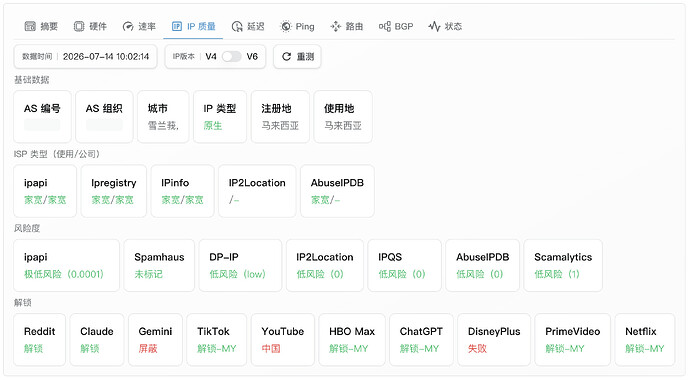Click ipapi 极低风险 (0.0001) risk card
690x380 pixels.
[x=66, y=265]
